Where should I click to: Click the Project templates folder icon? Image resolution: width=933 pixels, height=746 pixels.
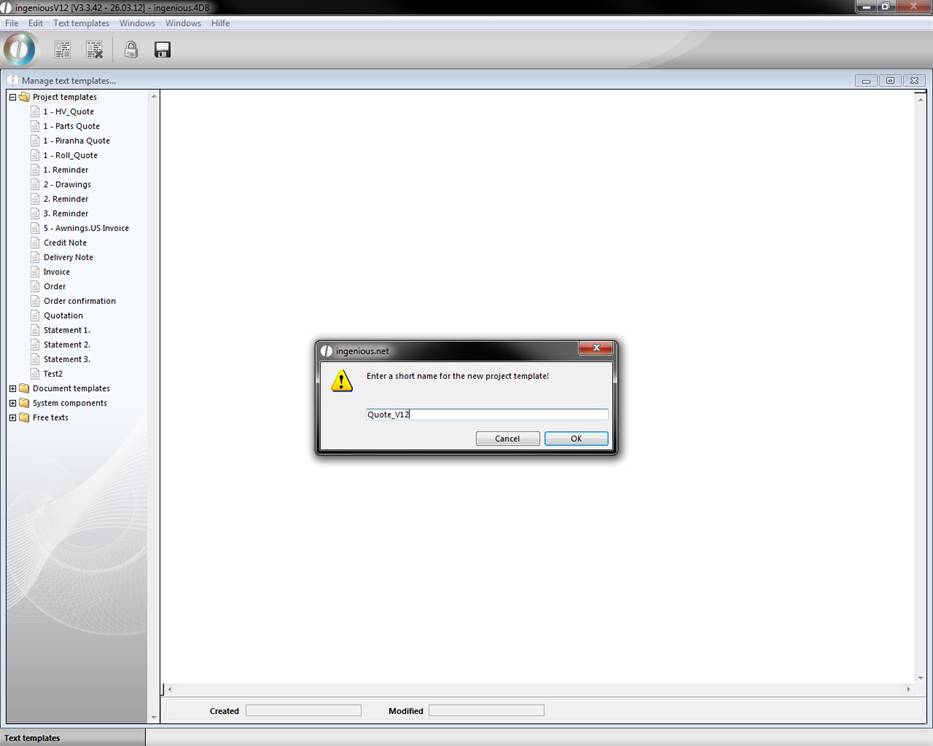point(24,97)
